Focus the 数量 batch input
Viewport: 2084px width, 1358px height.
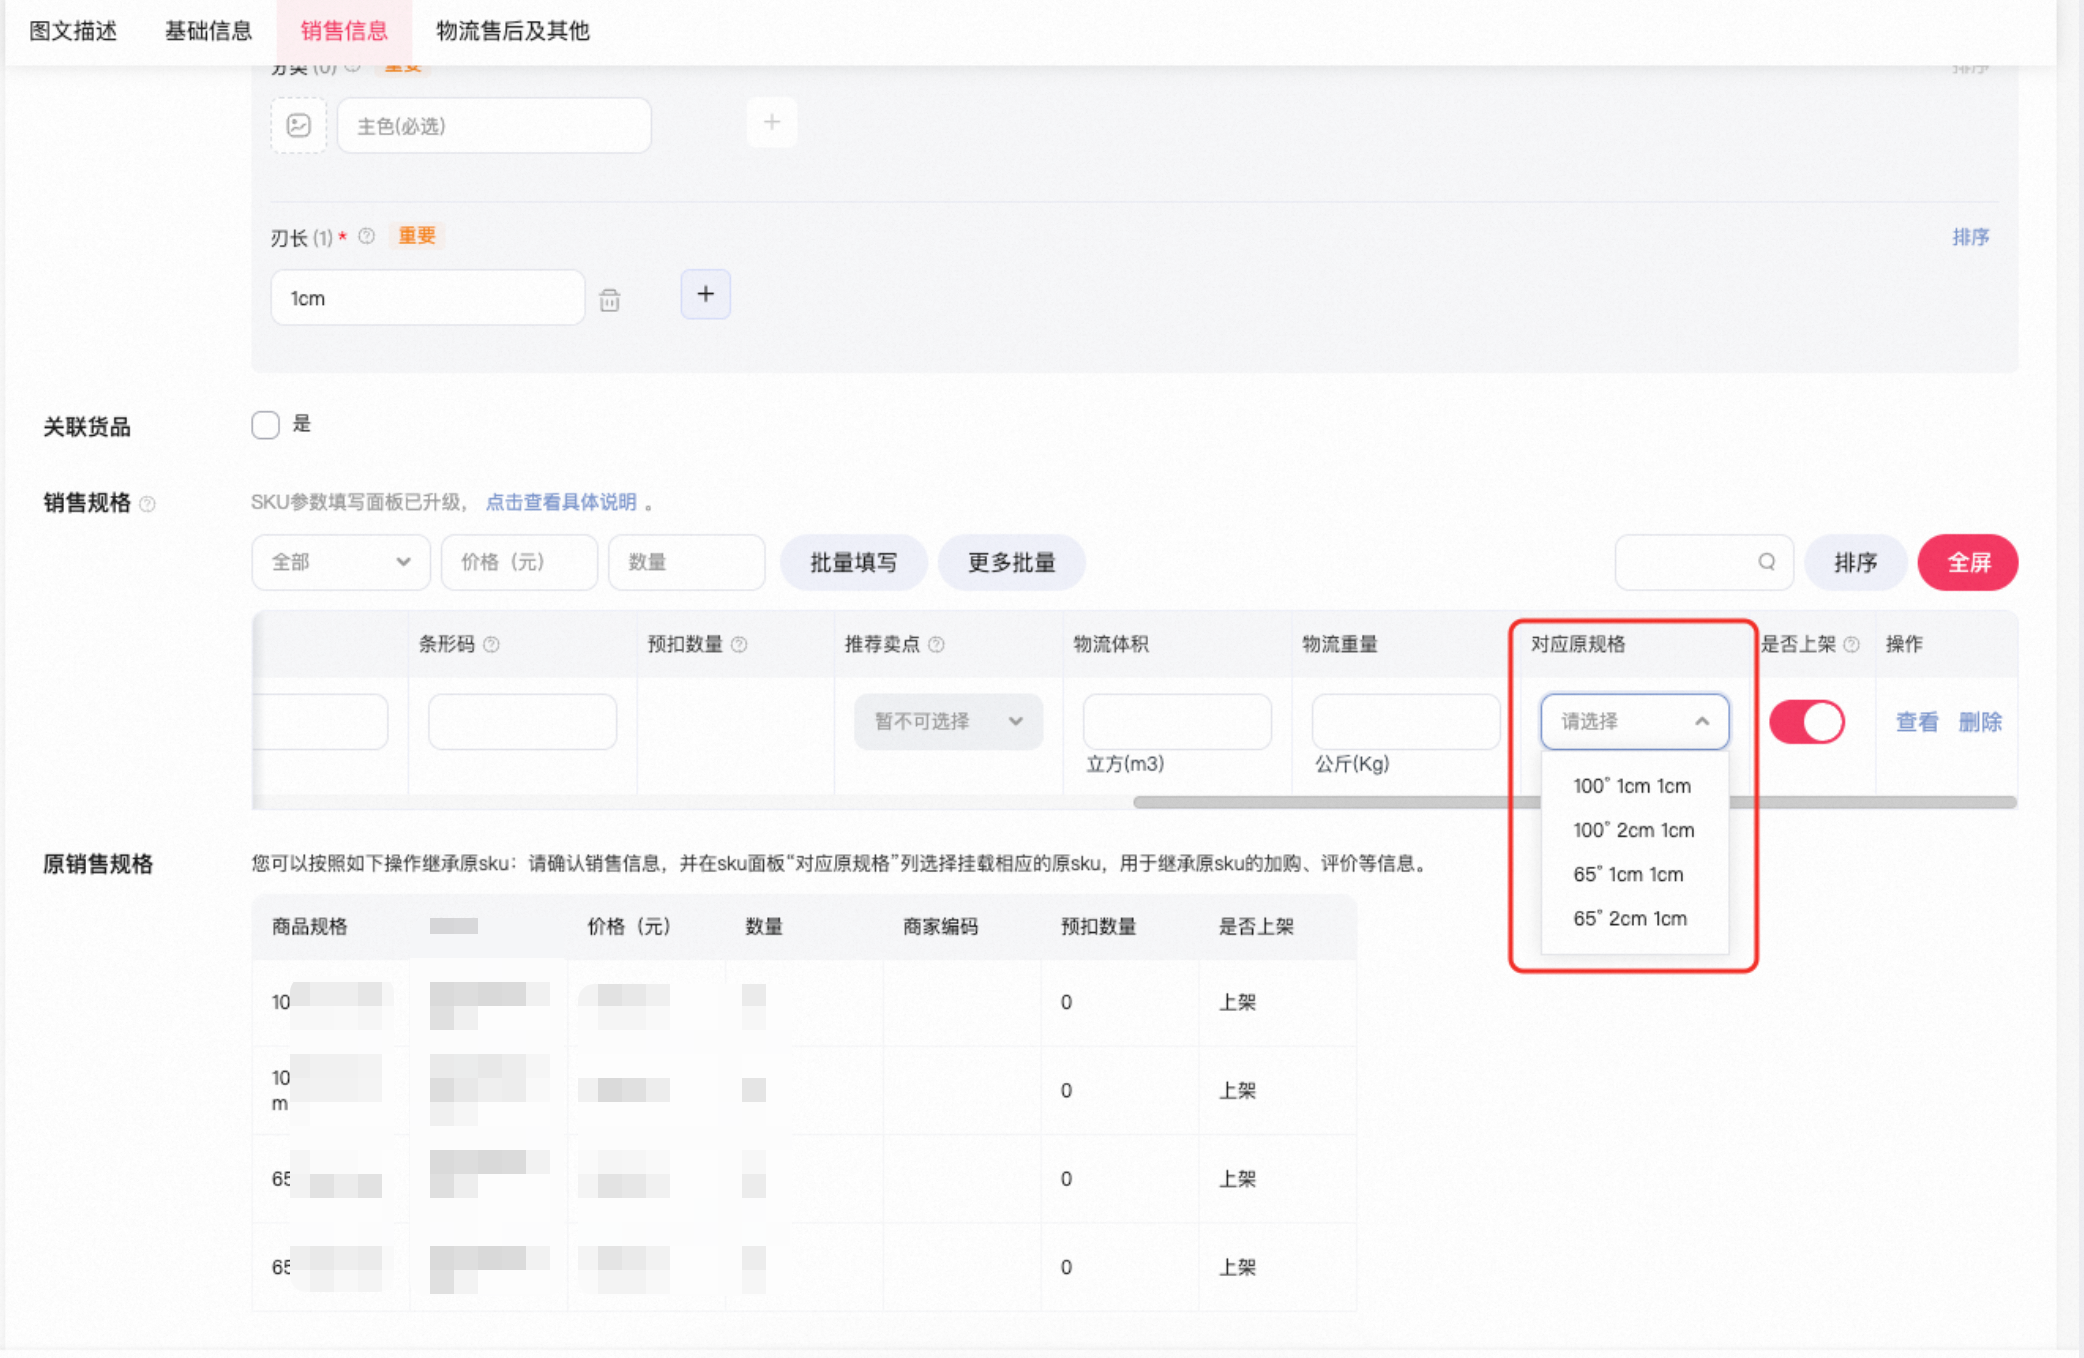pos(686,562)
